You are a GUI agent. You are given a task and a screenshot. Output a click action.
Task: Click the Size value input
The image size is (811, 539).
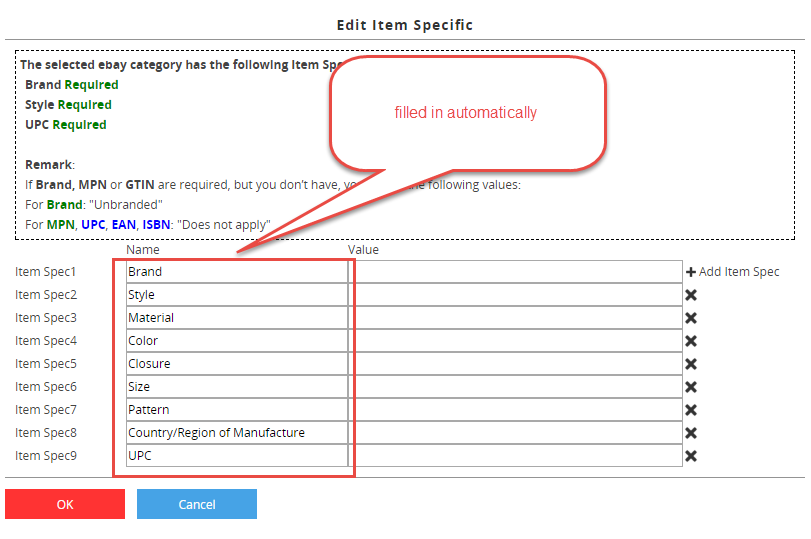click(x=515, y=387)
